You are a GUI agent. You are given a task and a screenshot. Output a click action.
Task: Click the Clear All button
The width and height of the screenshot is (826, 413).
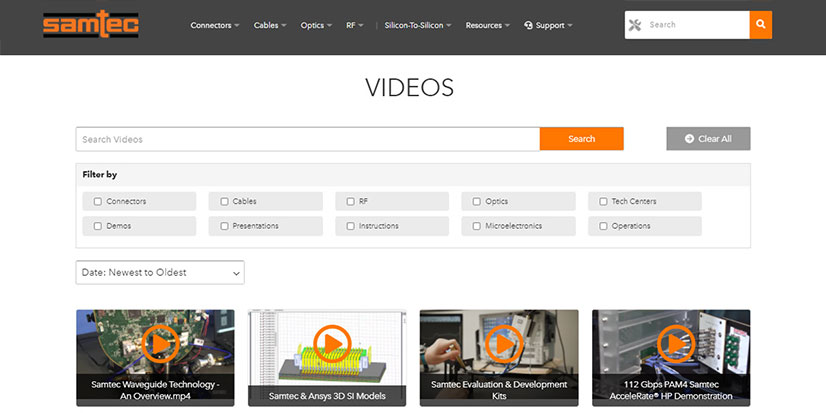tap(708, 139)
